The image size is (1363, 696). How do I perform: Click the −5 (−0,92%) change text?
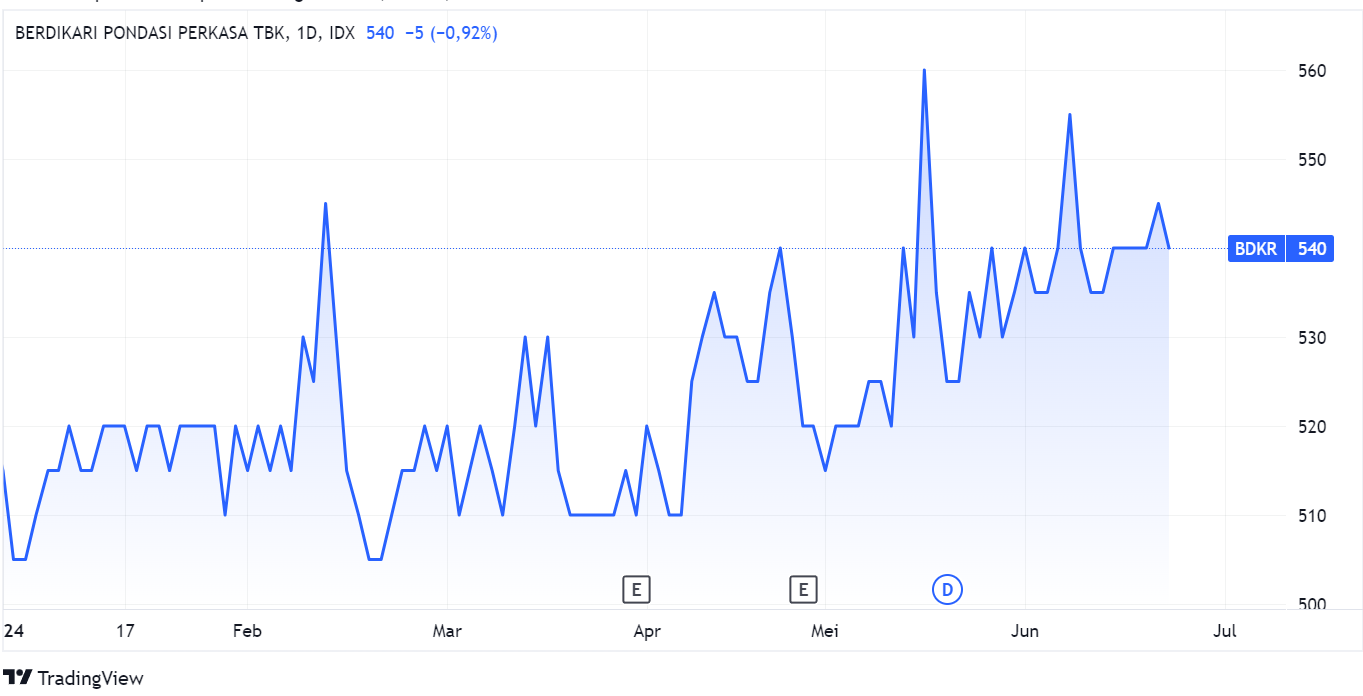[x=451, y=33]
